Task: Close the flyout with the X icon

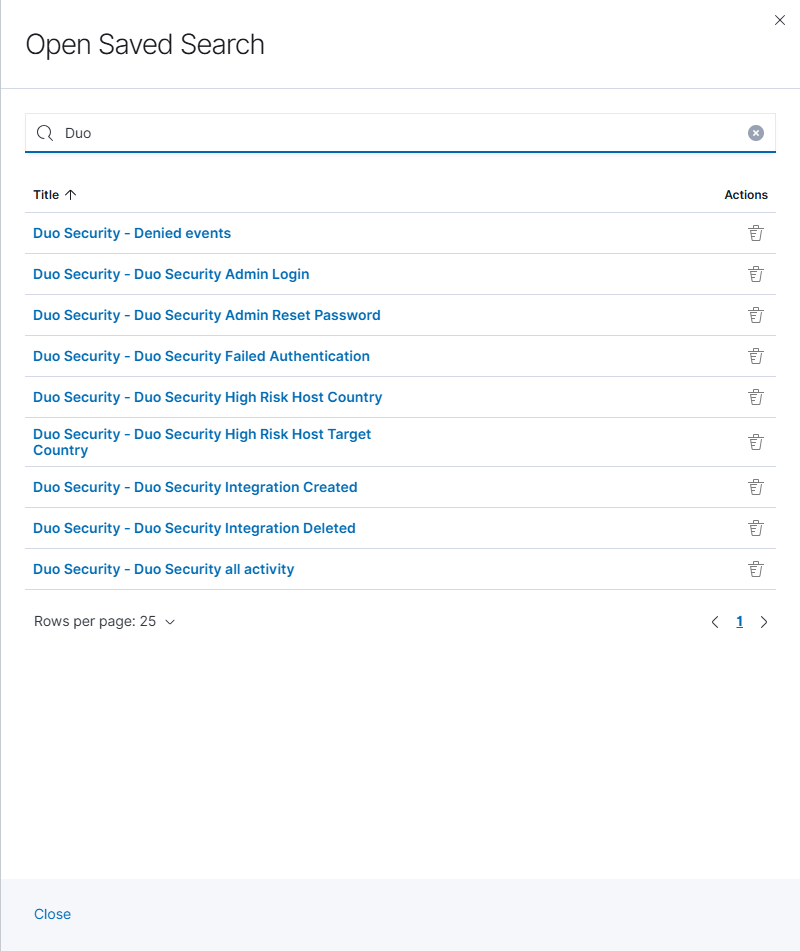Action: 779,20
